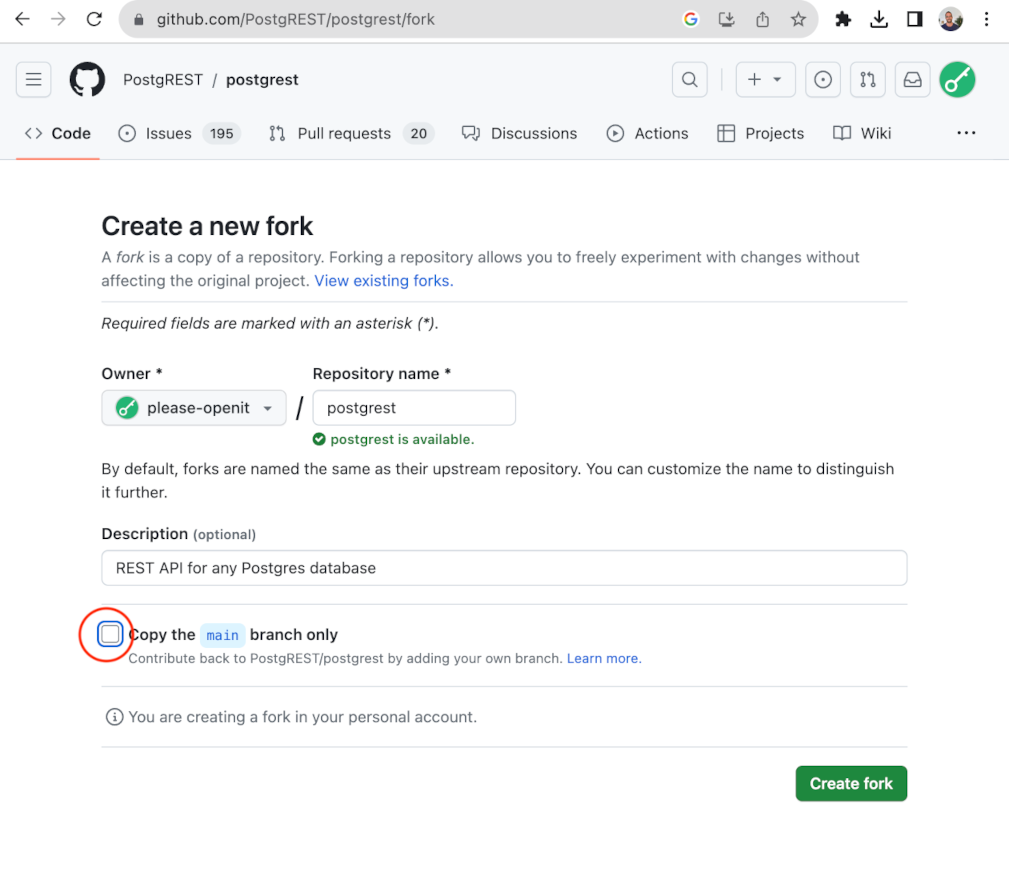Open the Chrome three-dot menu
The width and height of the screenshot is (1009, 896).
tap(986, 19)
